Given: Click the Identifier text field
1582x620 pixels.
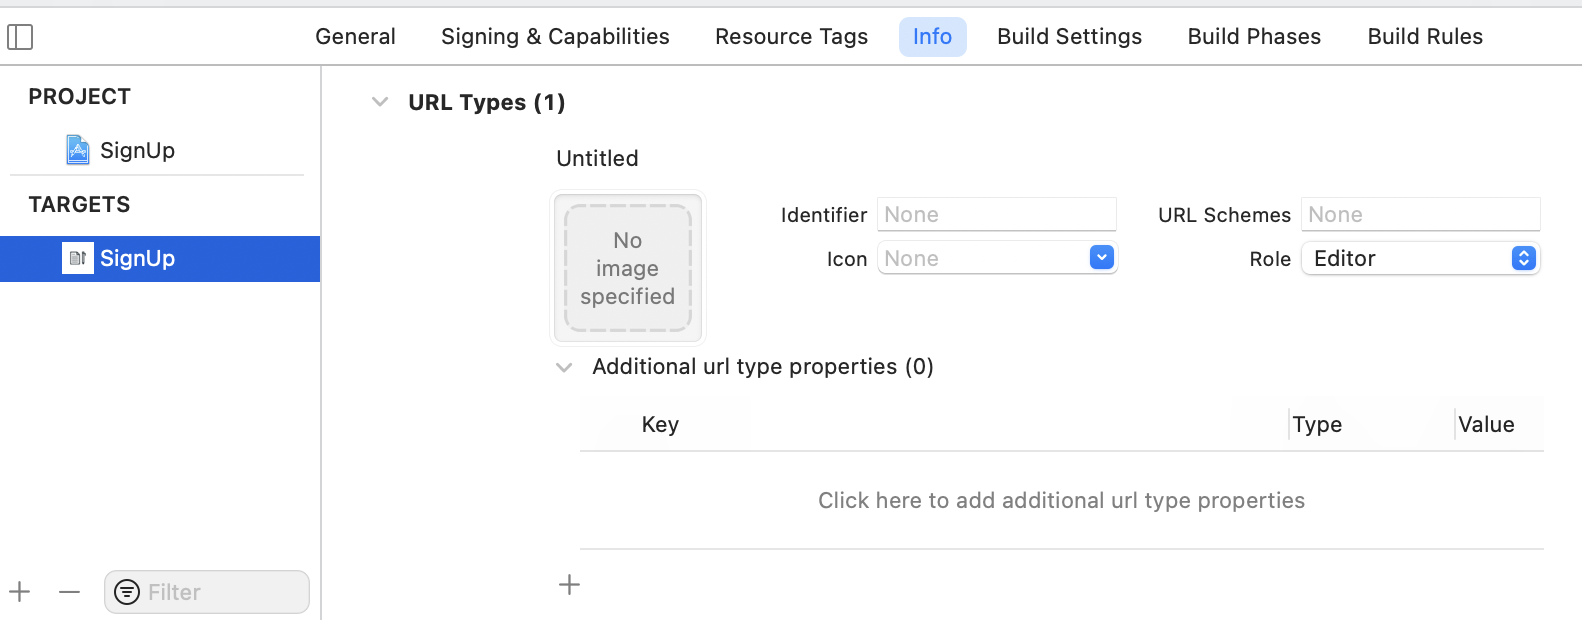Looking at the screenshot, I should pyautogui.click(x=996, y=214).
